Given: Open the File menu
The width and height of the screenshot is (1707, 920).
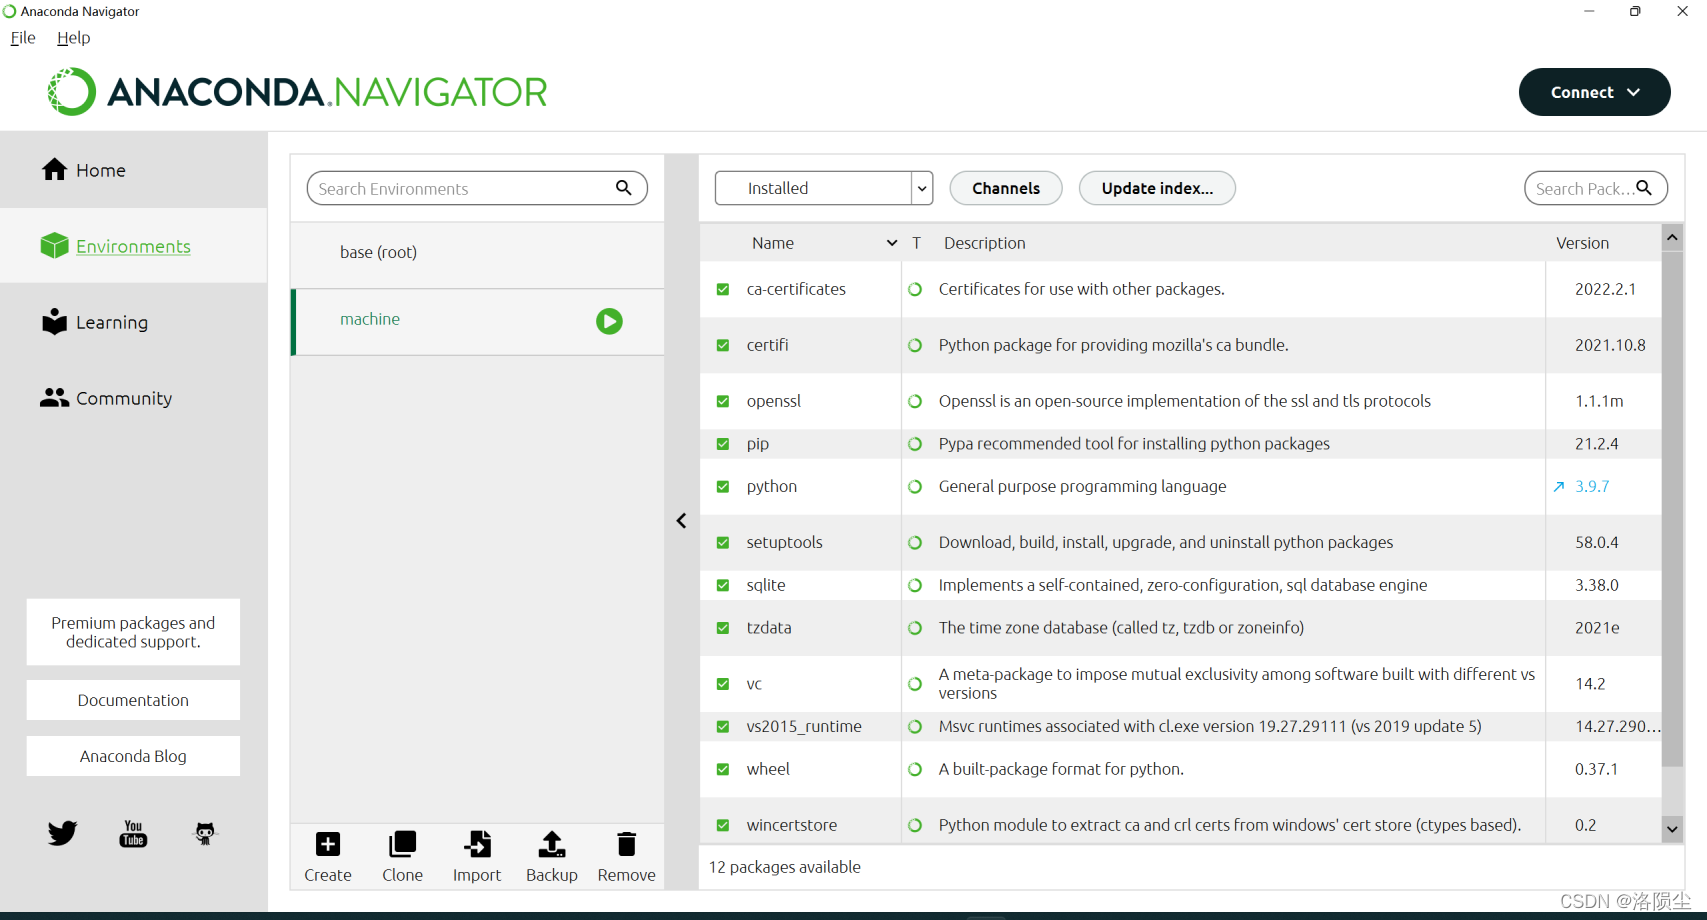Looking at the screenshot, I should 23,38.
